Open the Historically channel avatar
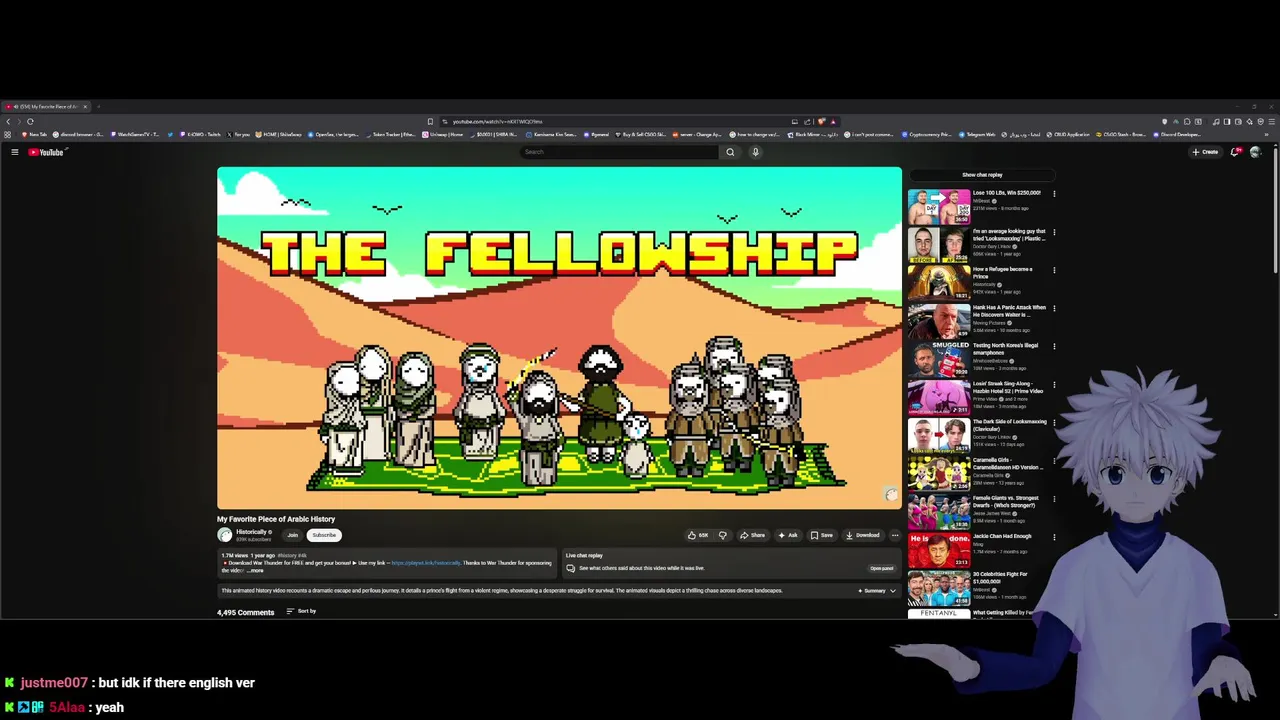The width and height of the screenshot is (1280, 720). (225, 535)
